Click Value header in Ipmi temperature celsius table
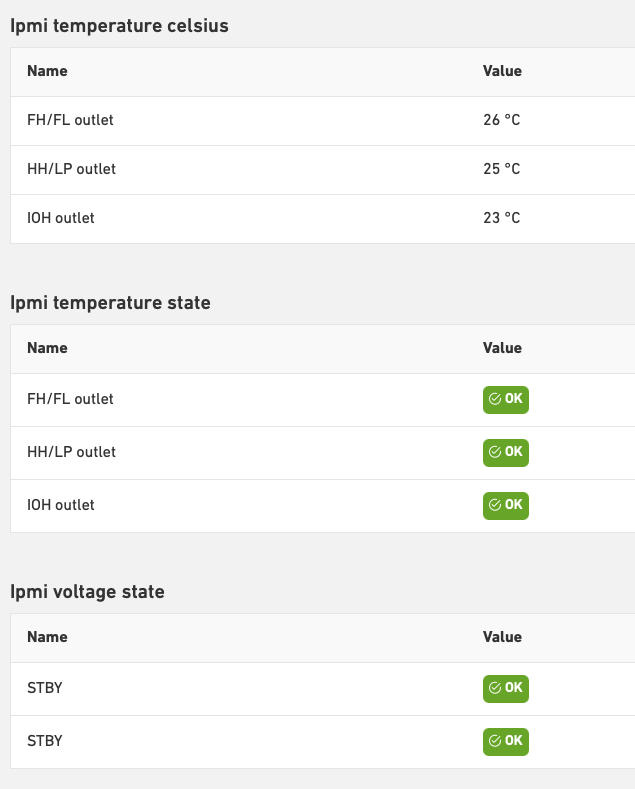 click(x=502, y=71)
